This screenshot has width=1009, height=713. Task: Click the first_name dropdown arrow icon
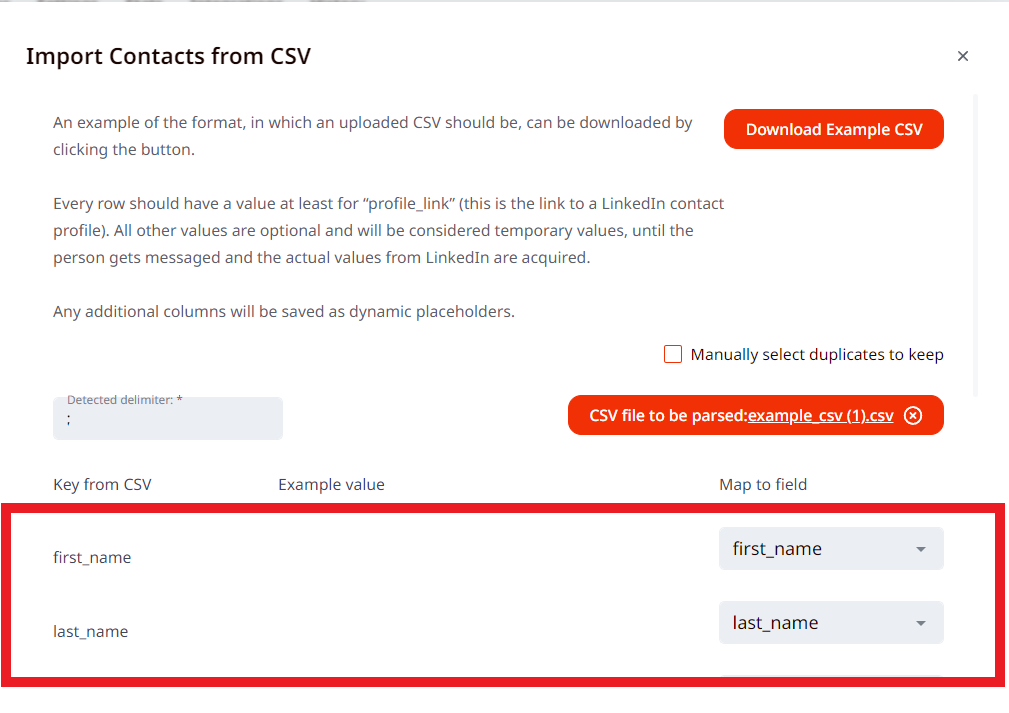click(x=921, y=549)
